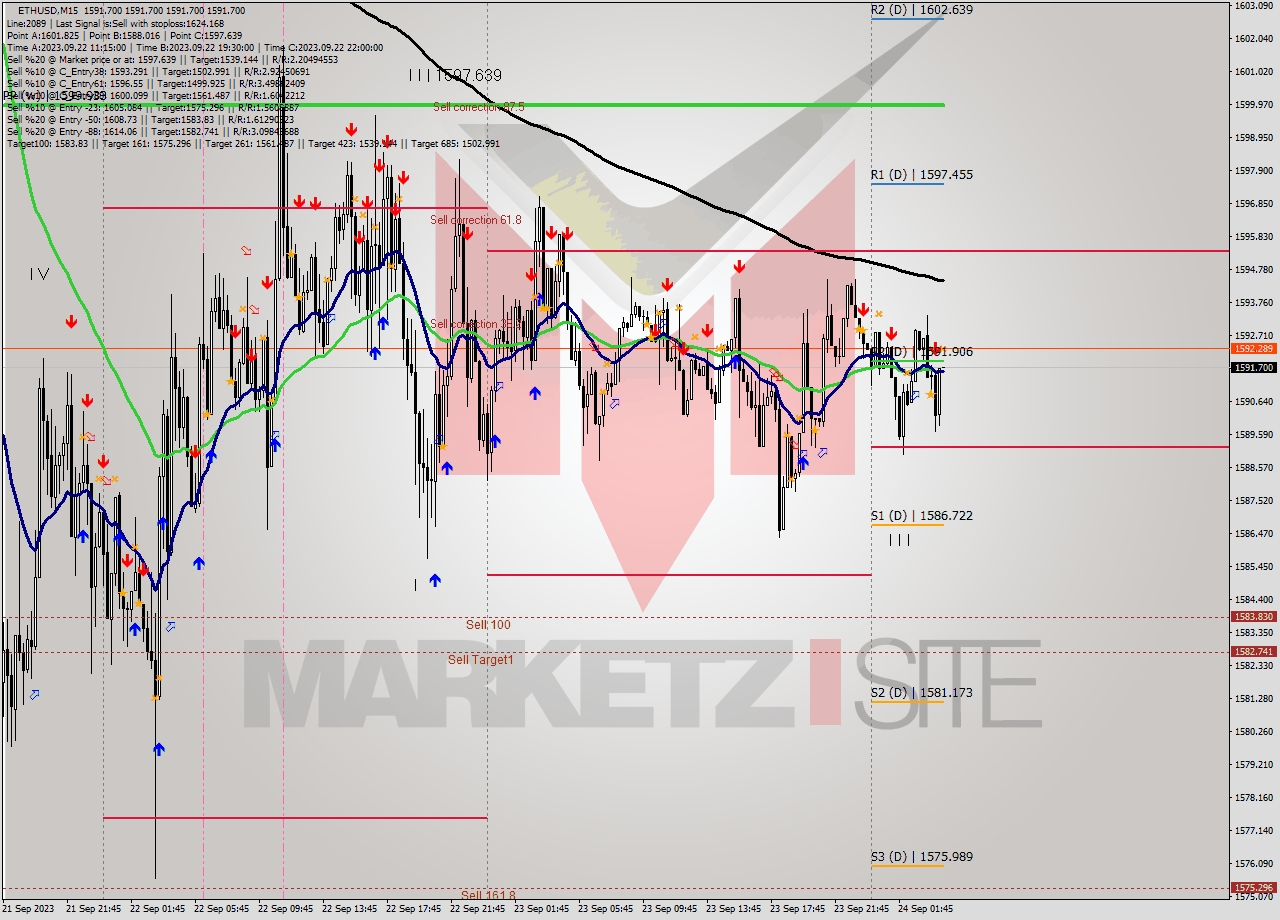The width and height of the screenshot is (1280, 920).
Task: Click the 1579.210 price scale value
Action: [1254, 765]
